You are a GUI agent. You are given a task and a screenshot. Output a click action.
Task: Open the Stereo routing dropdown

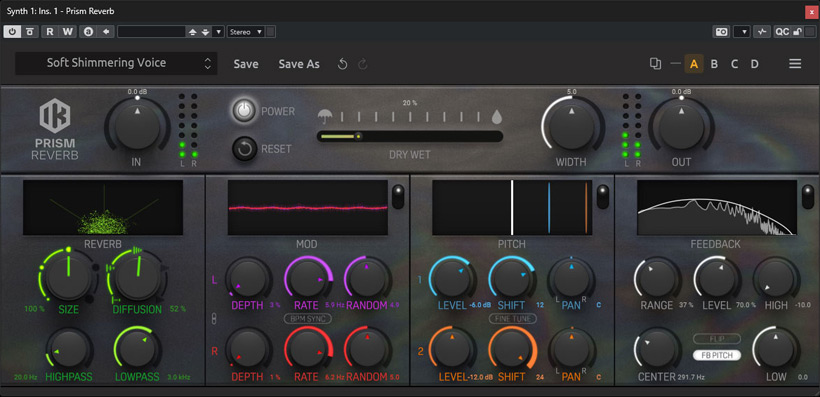point(246,32)
